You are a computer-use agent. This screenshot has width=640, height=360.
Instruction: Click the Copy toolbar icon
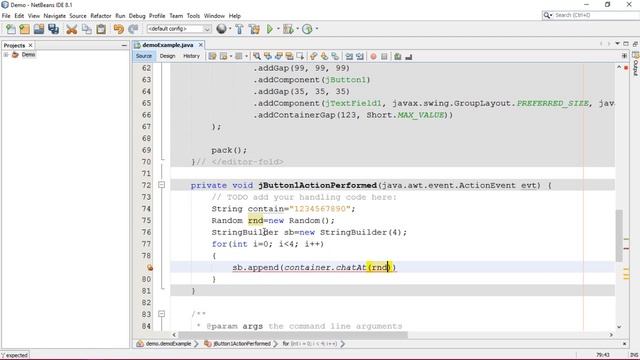click(87, 29)
